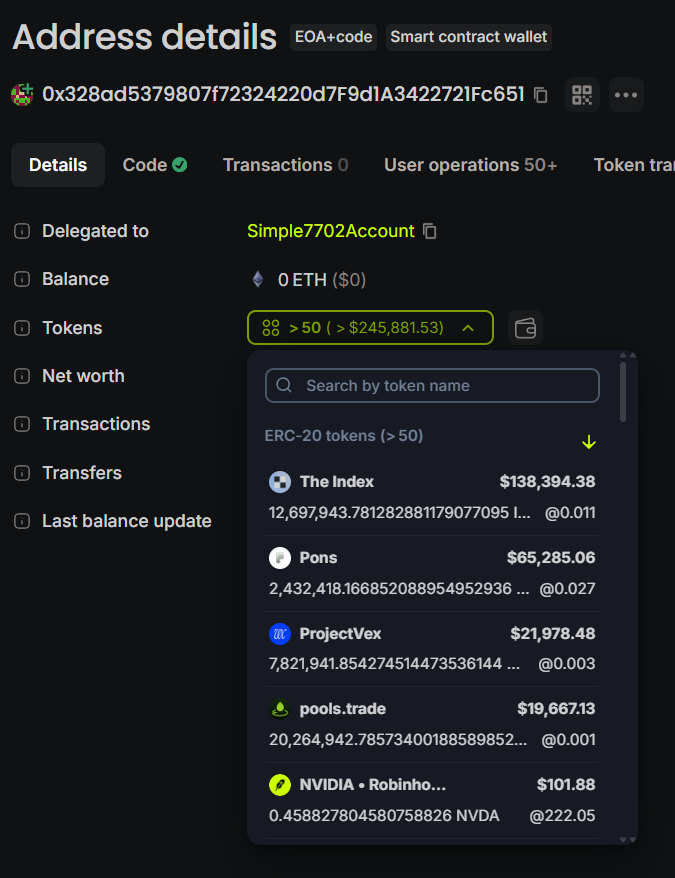Click the 0.458827804580758826 NVDA amount

point(384,815)
